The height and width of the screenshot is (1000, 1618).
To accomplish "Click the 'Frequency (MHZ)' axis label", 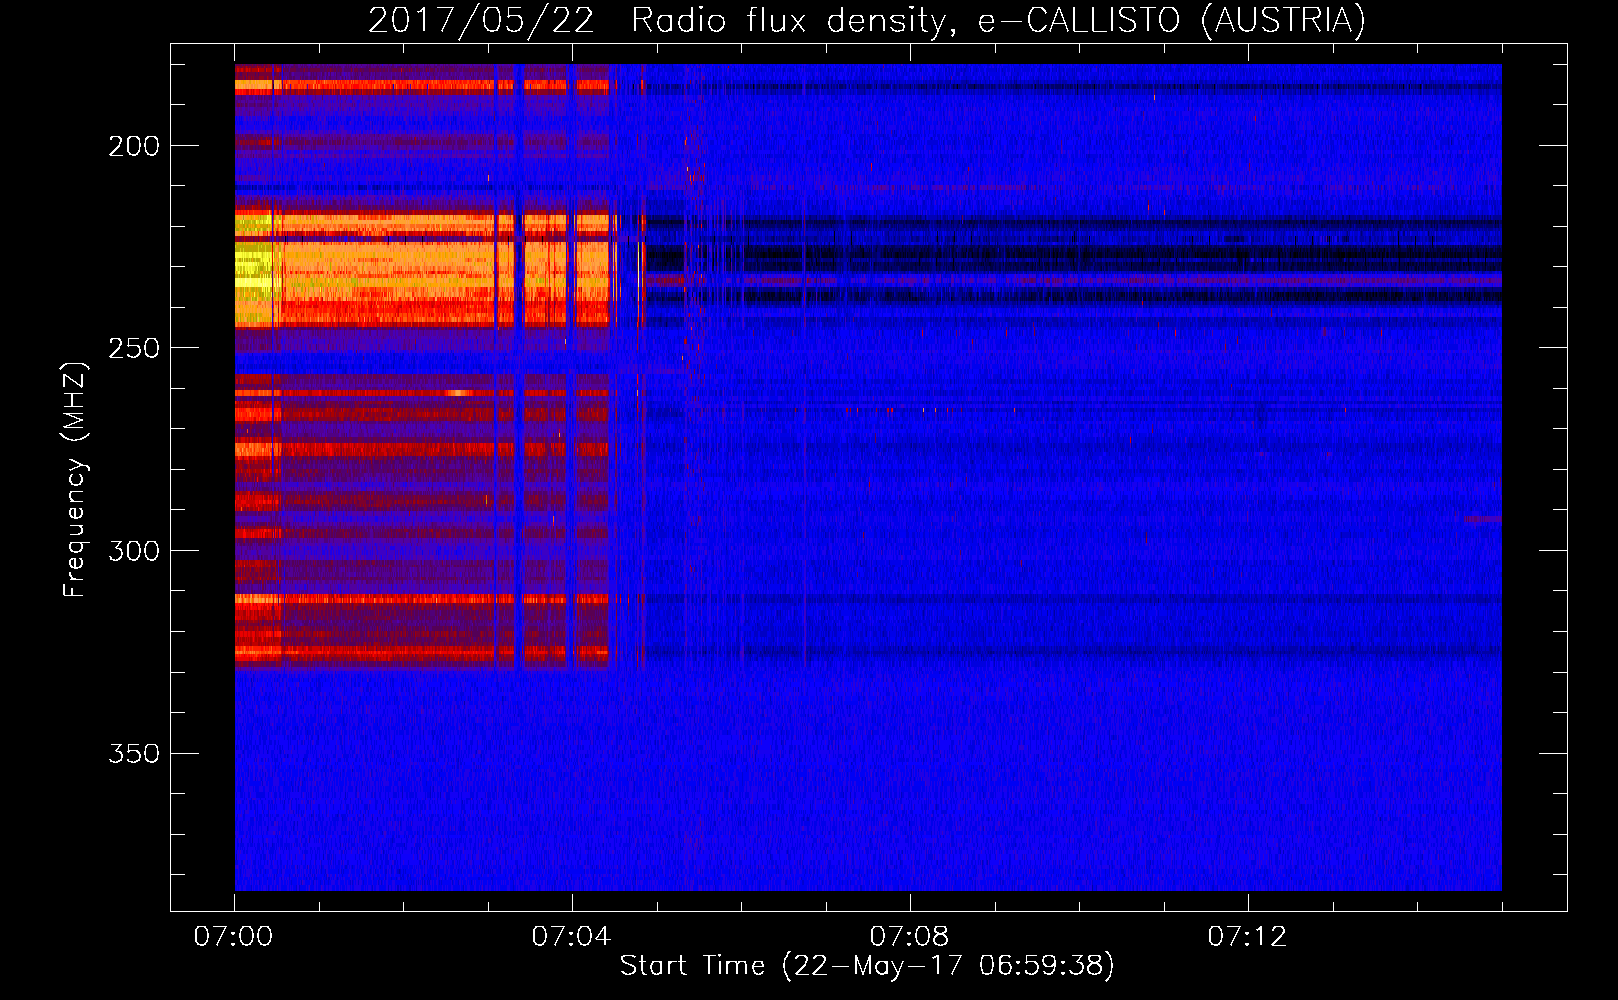I will [x=75, y=479].
